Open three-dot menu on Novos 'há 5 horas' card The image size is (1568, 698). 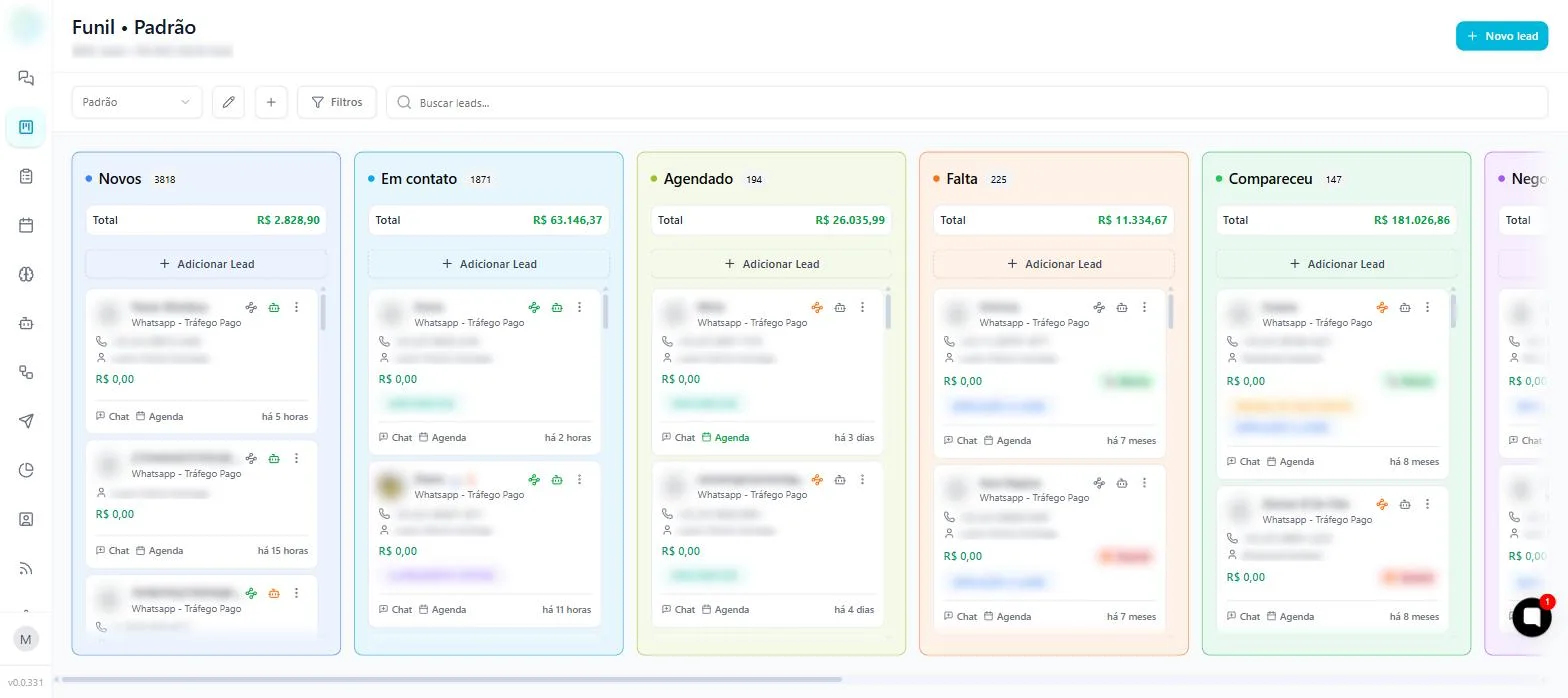pyautogui.click(x=296, y=307)
